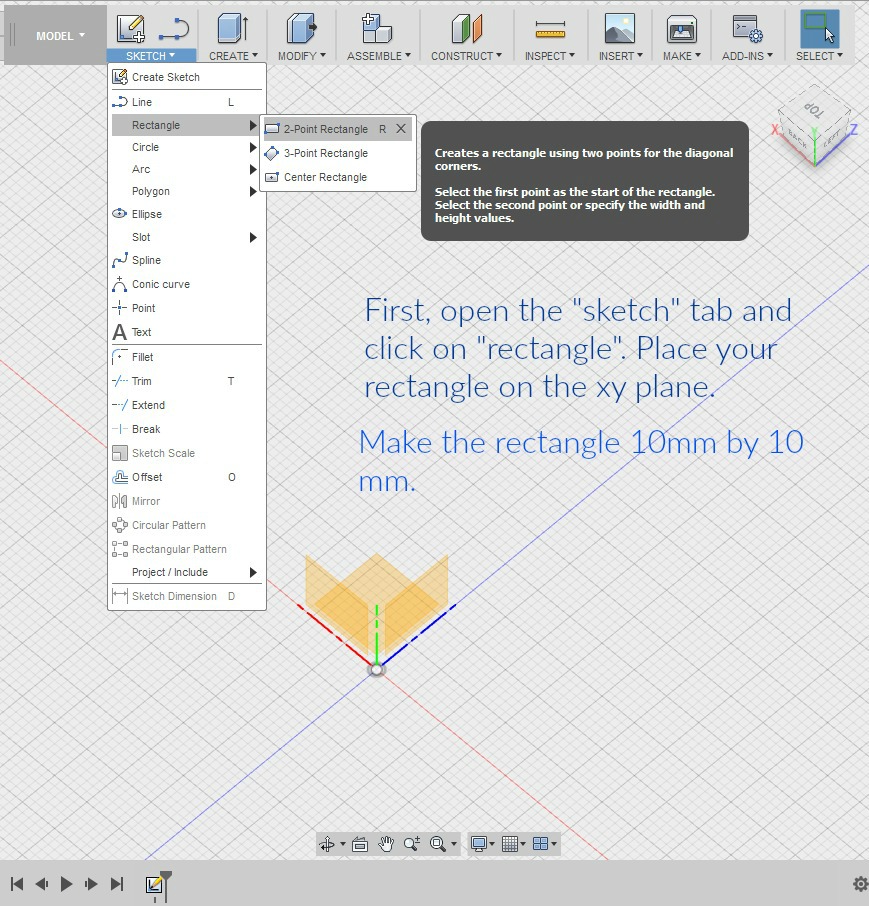Click the Pan hand icon in navigation bar

coord(386,844)
